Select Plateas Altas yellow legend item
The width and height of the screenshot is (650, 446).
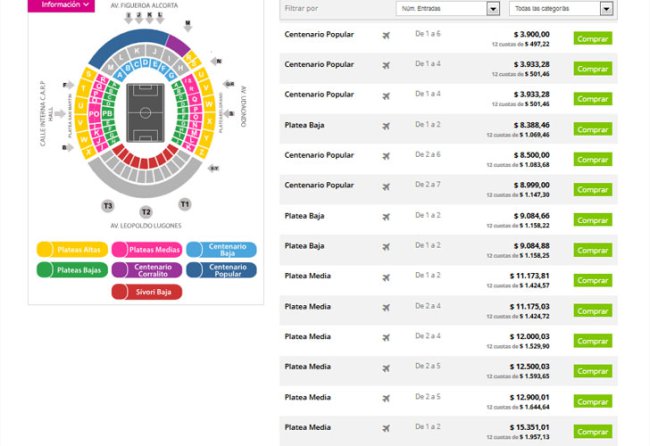click(71, 250)
